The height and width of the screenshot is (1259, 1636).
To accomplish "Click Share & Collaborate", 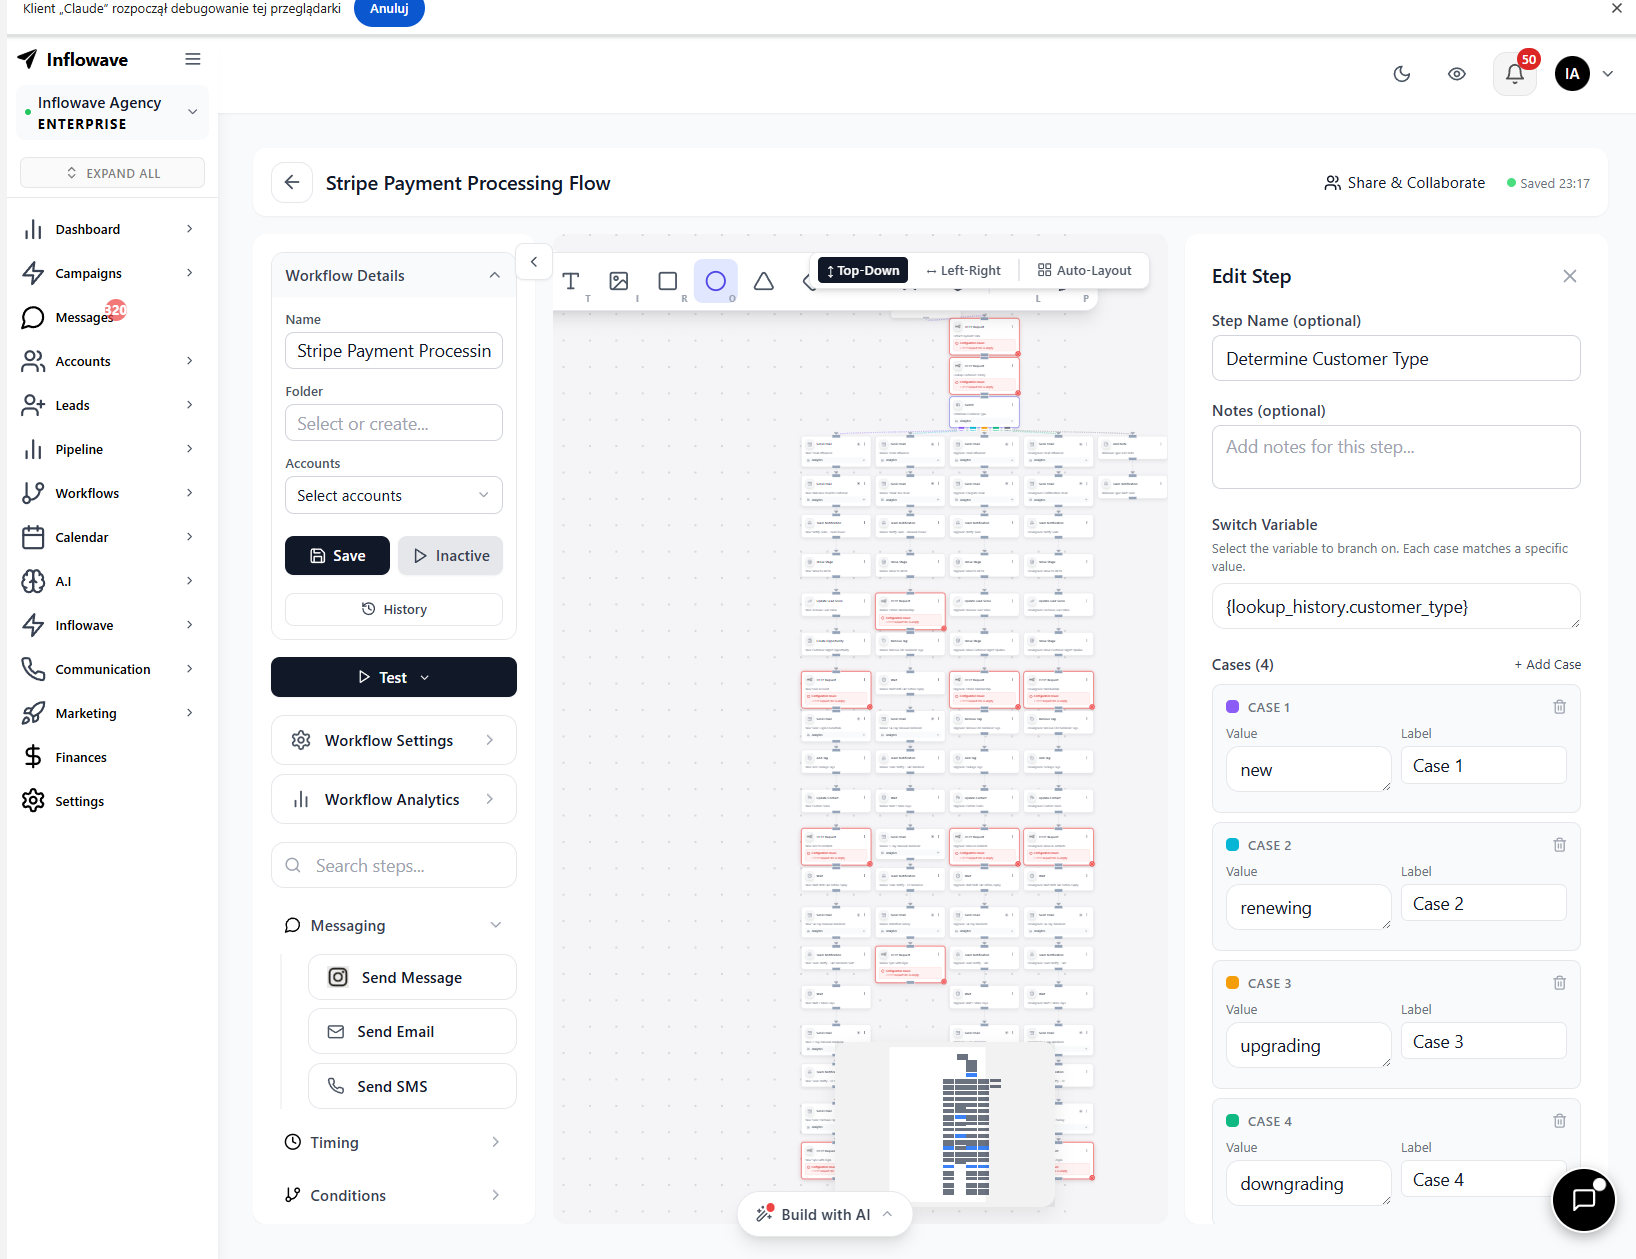I will (1405, 182).
